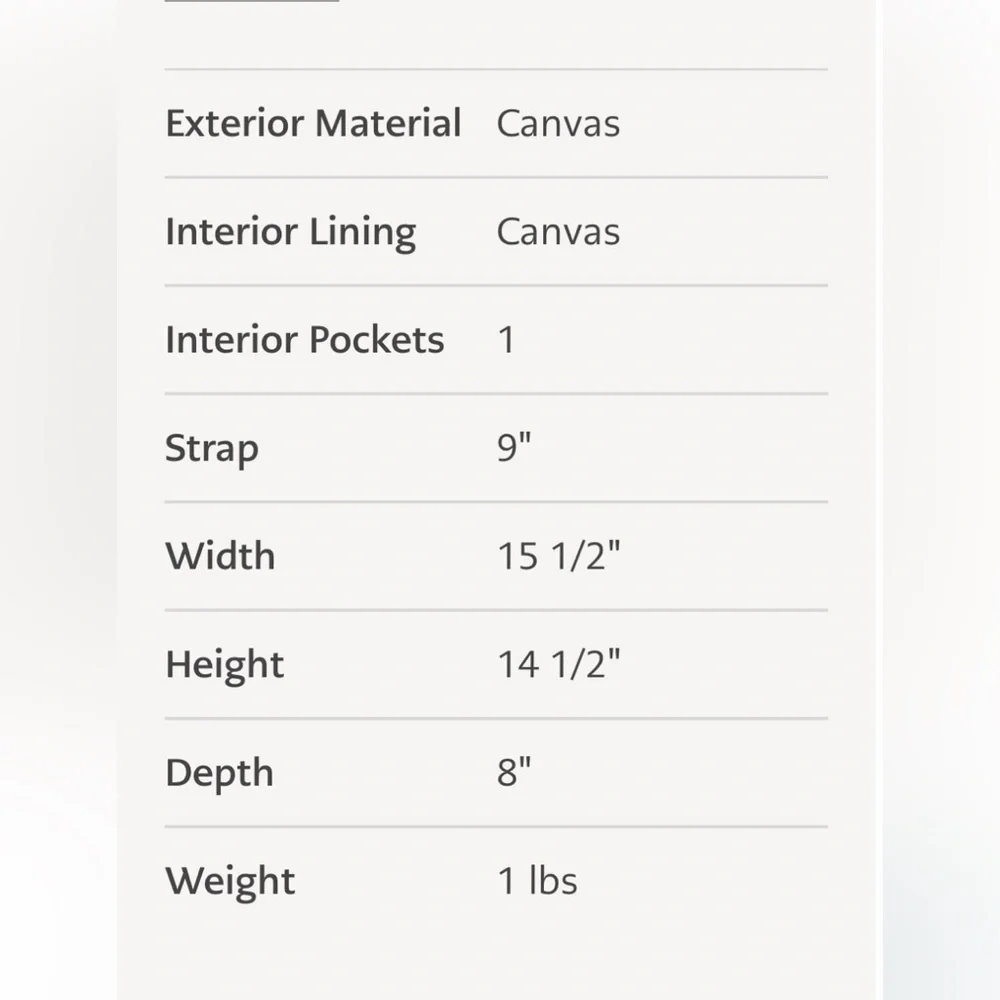Select the Weight label
Image resolution: width=1000 pixels, height=1000 pixels.
(x=230, y=882)
